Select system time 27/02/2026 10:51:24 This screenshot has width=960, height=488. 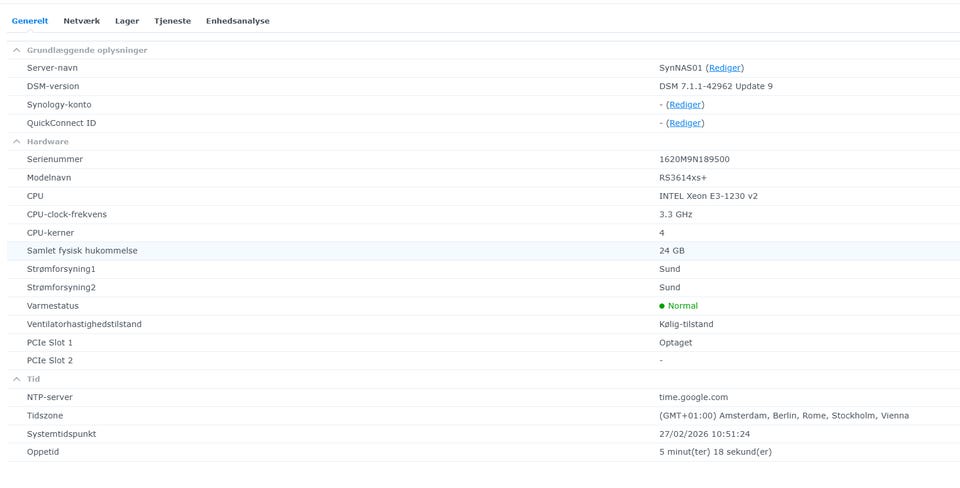(705, 434)
